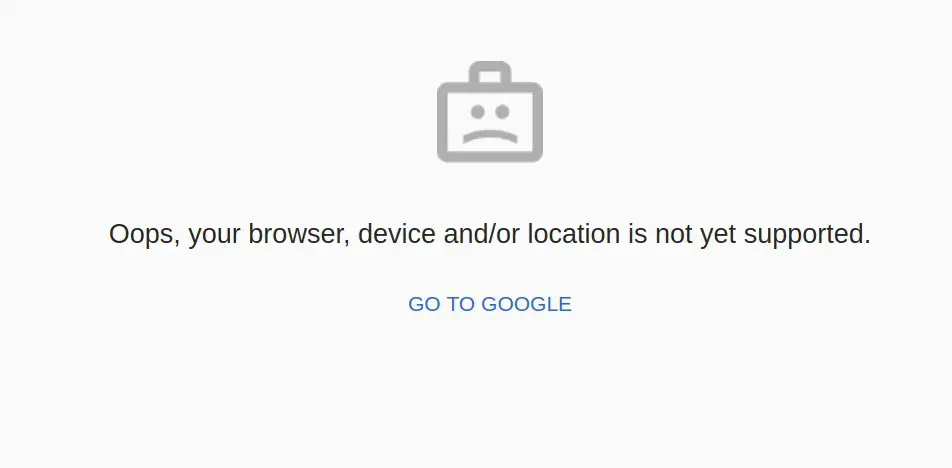Click the word 'browser' in the error text
Viewport: 952px width, 468px height.
294,234
